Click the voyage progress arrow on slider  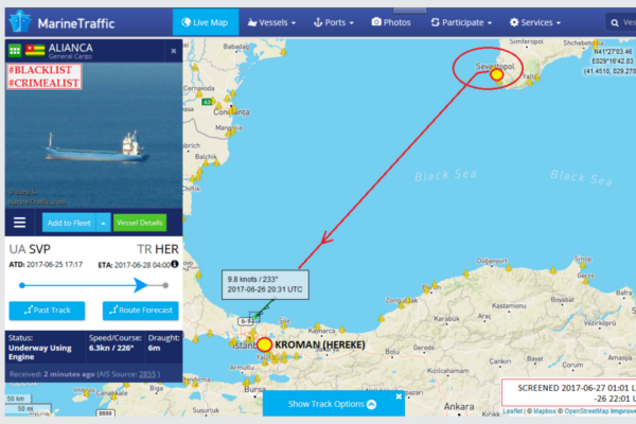(x=140, y=285)
